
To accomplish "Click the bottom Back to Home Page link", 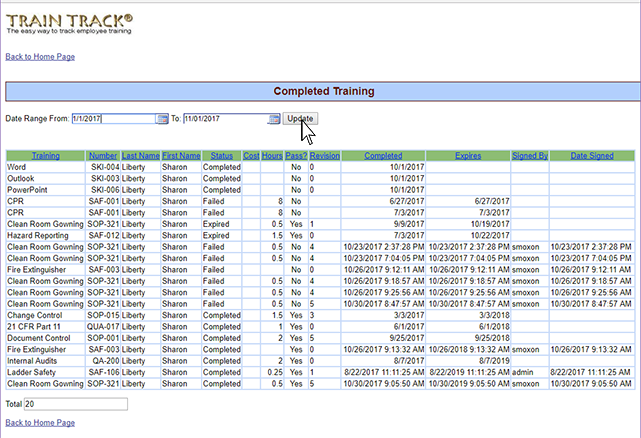I will click(41, 423).
